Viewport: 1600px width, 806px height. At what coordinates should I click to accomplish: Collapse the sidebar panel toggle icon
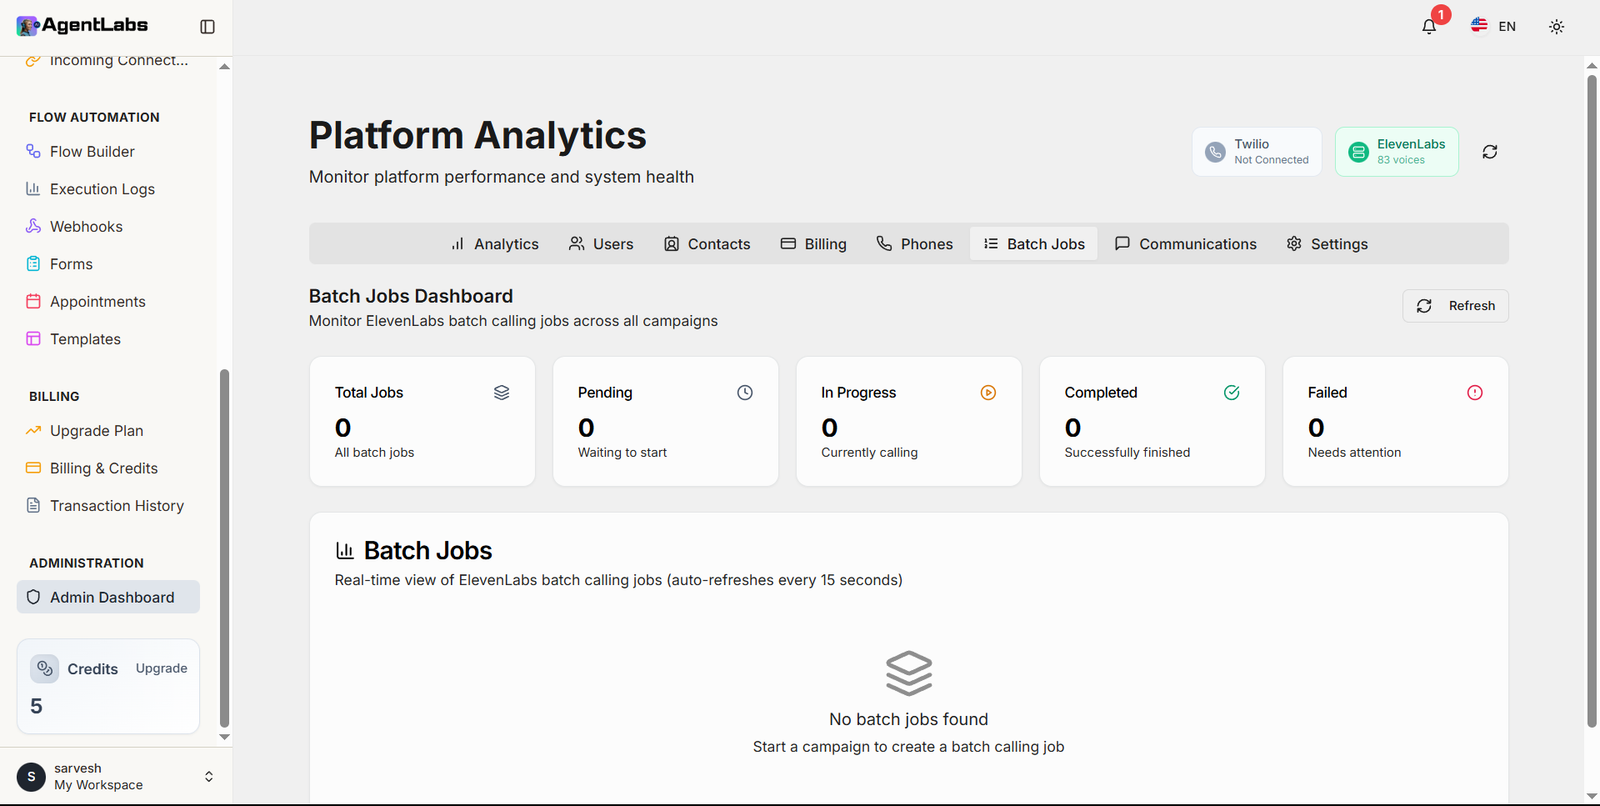pyautogui.click(x=207, y=27)
